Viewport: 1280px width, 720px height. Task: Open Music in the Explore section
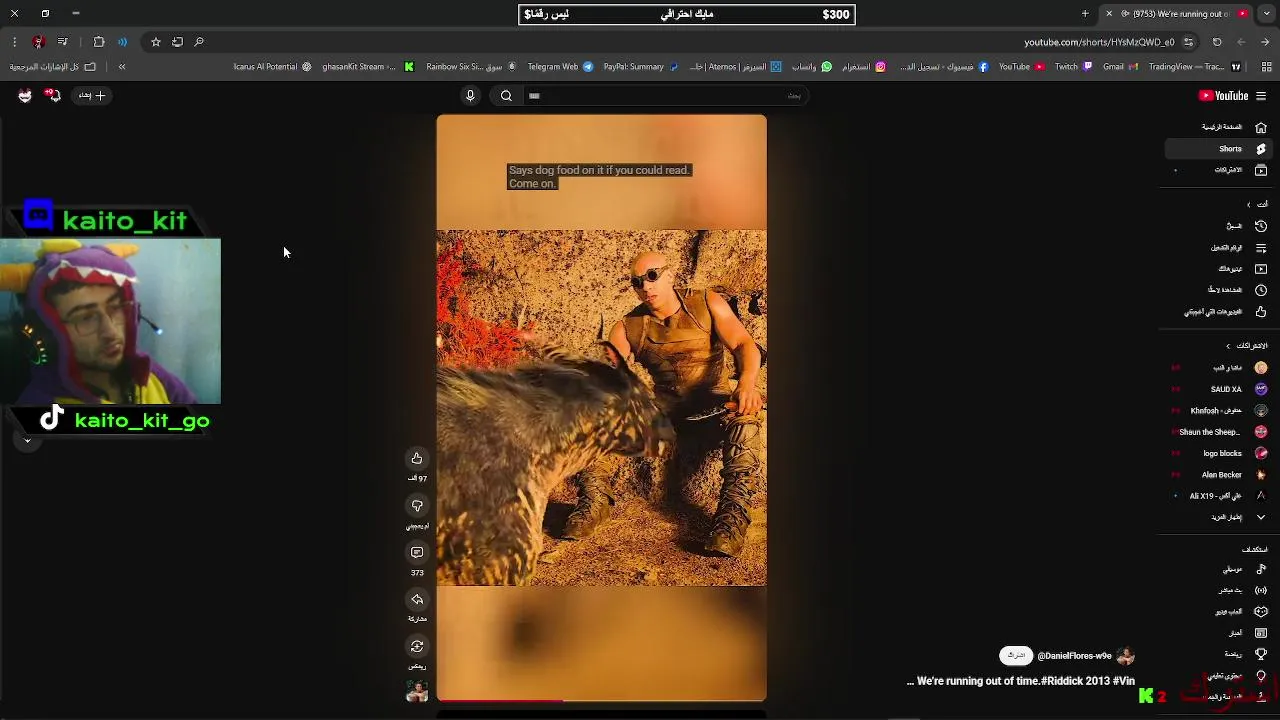(1221, 569)
